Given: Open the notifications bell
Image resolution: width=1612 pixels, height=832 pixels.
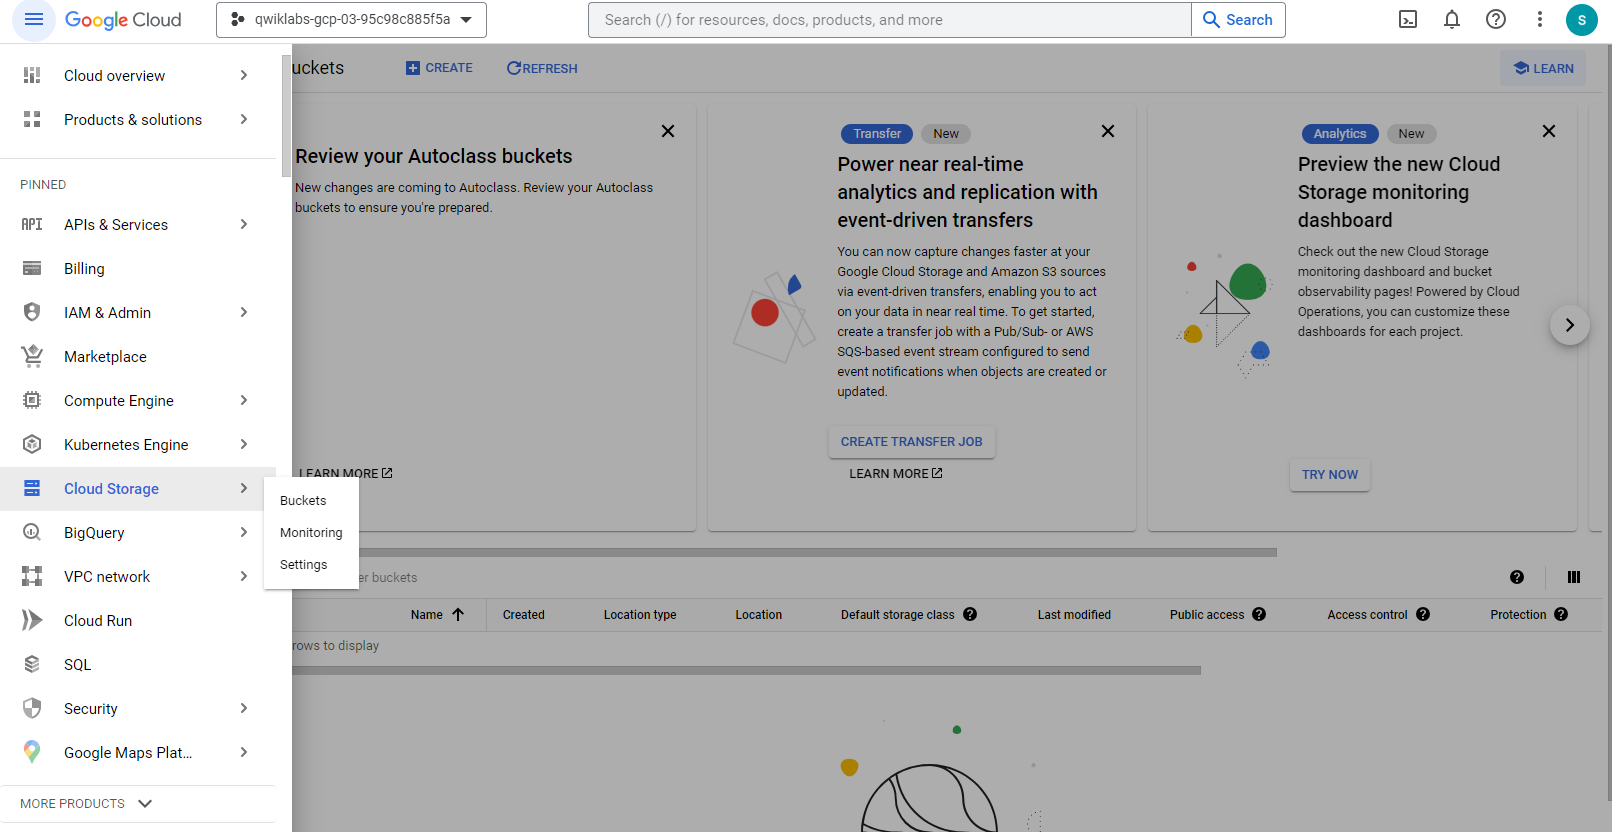Looking at the screenshot, I should point(1452,20).
